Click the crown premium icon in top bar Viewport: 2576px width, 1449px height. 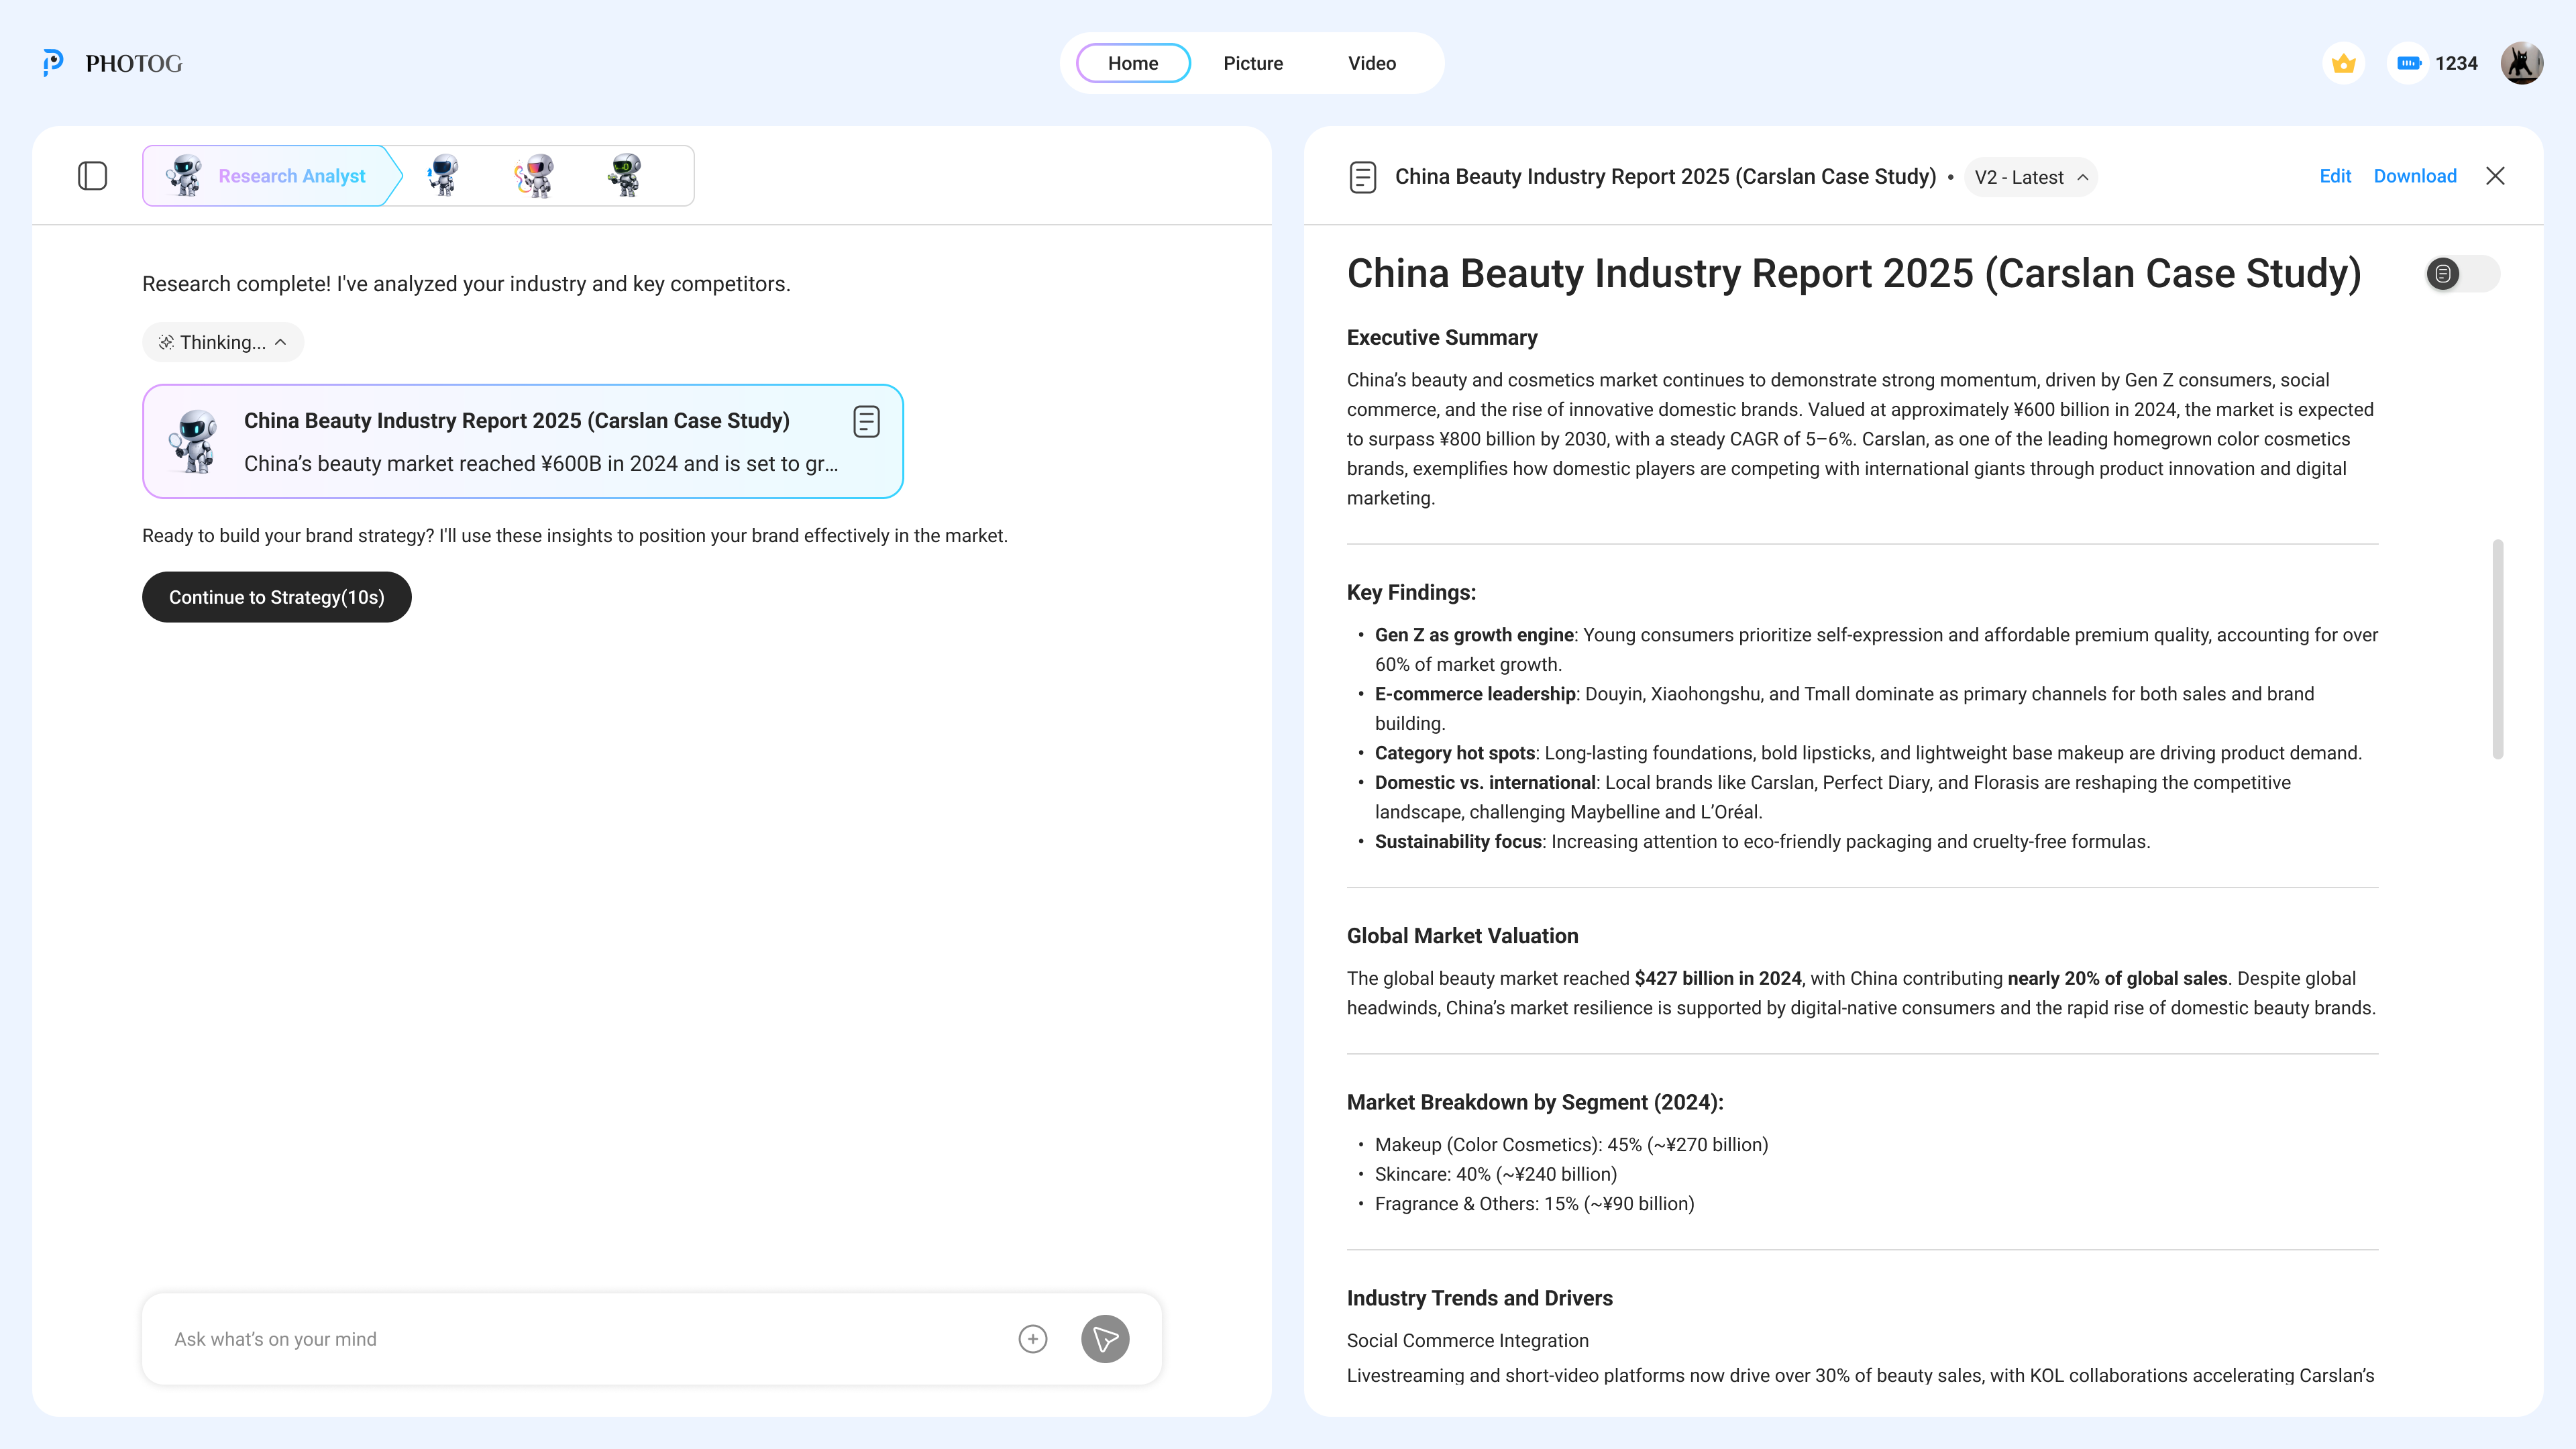pyautogui.click(x=2343, y=62)
